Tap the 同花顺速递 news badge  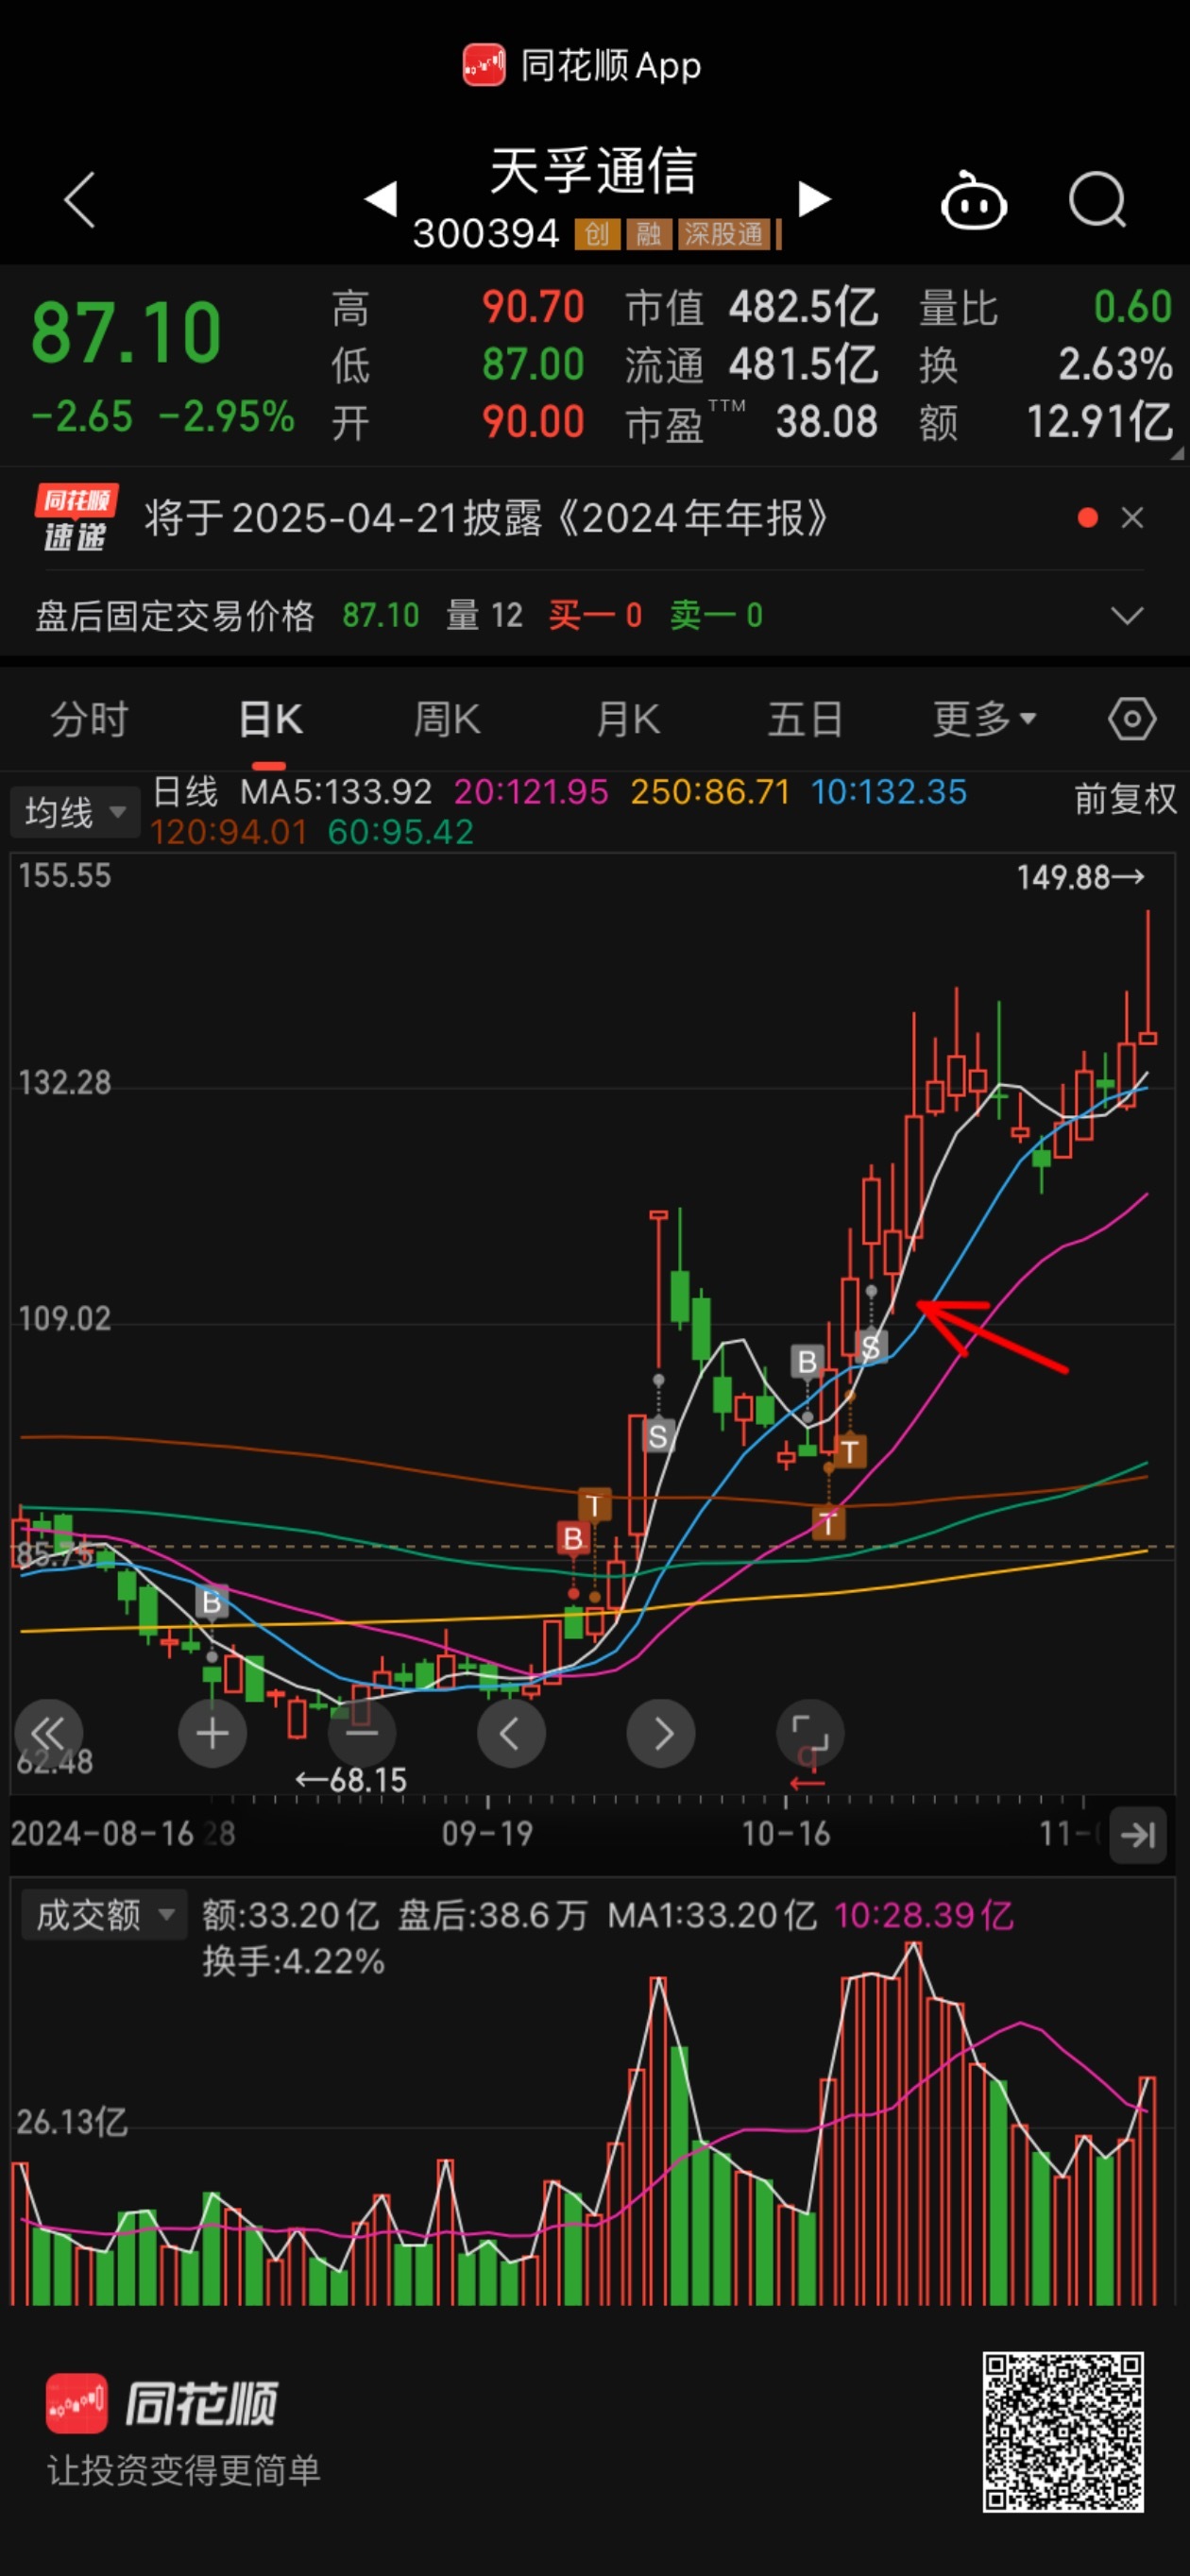coord(76,518)
